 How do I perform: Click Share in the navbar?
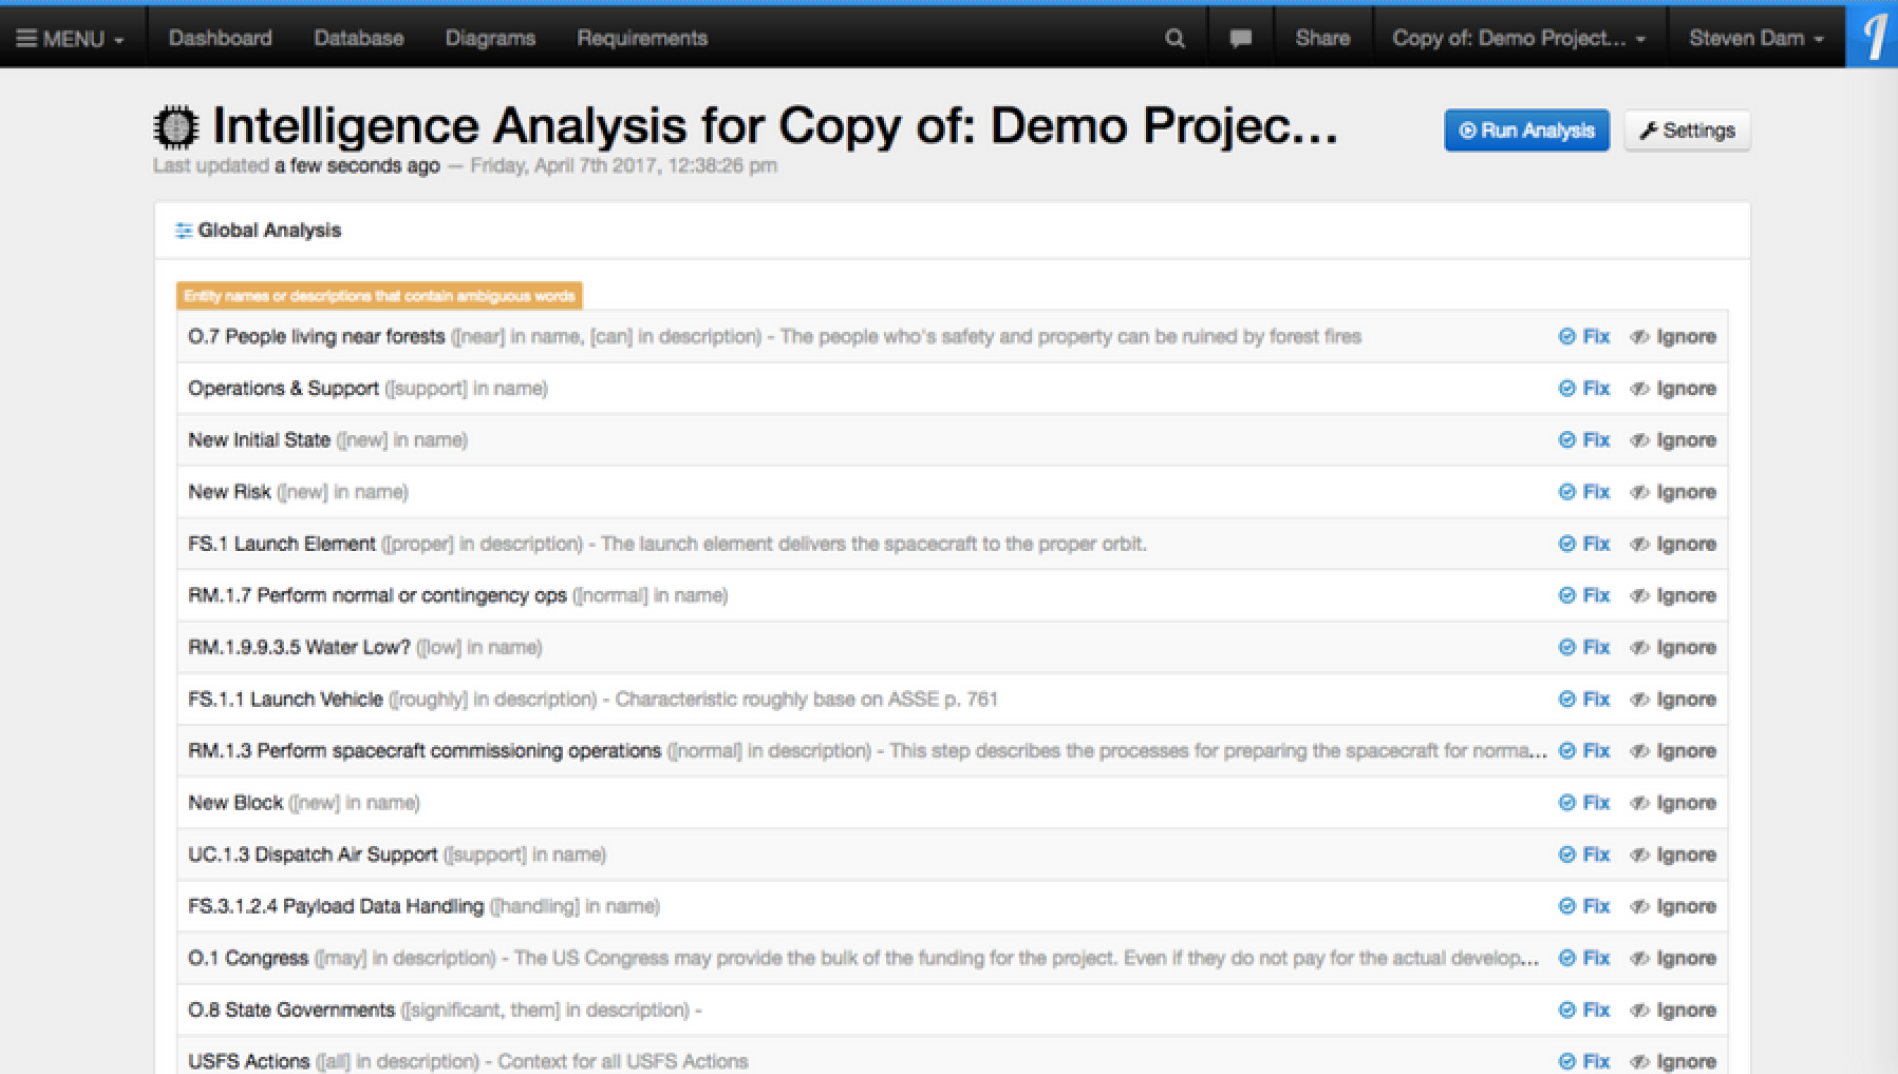click(1322, 38)
